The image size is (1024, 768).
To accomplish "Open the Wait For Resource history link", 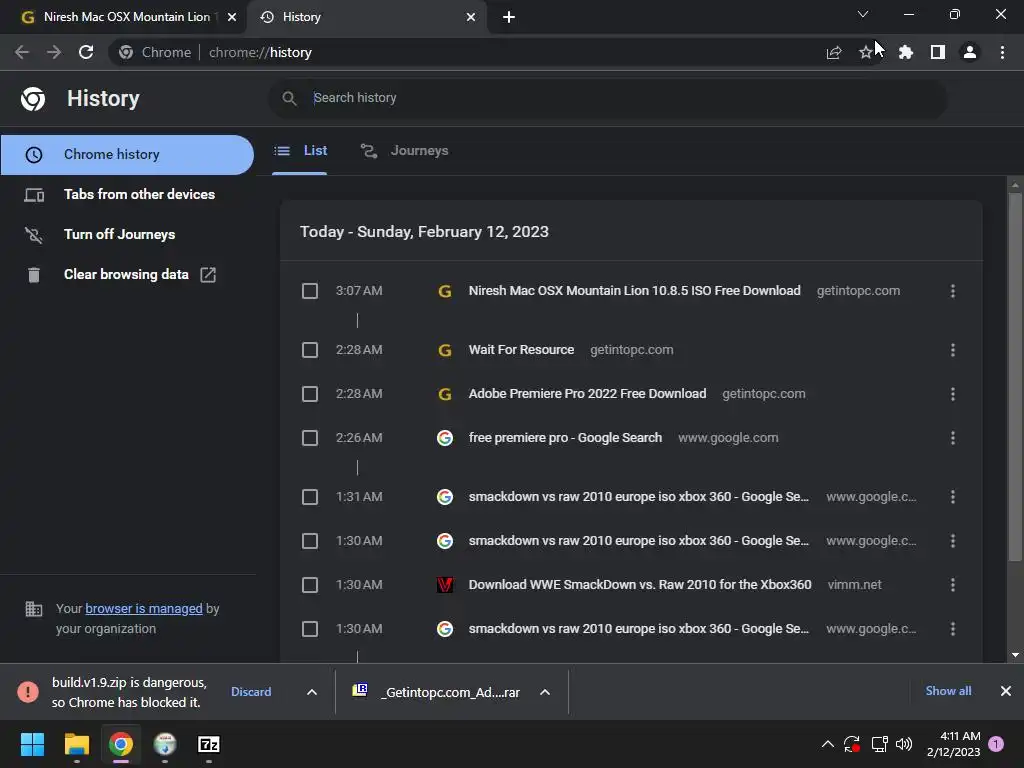I will pyautogui.click(x=521, y=350).
